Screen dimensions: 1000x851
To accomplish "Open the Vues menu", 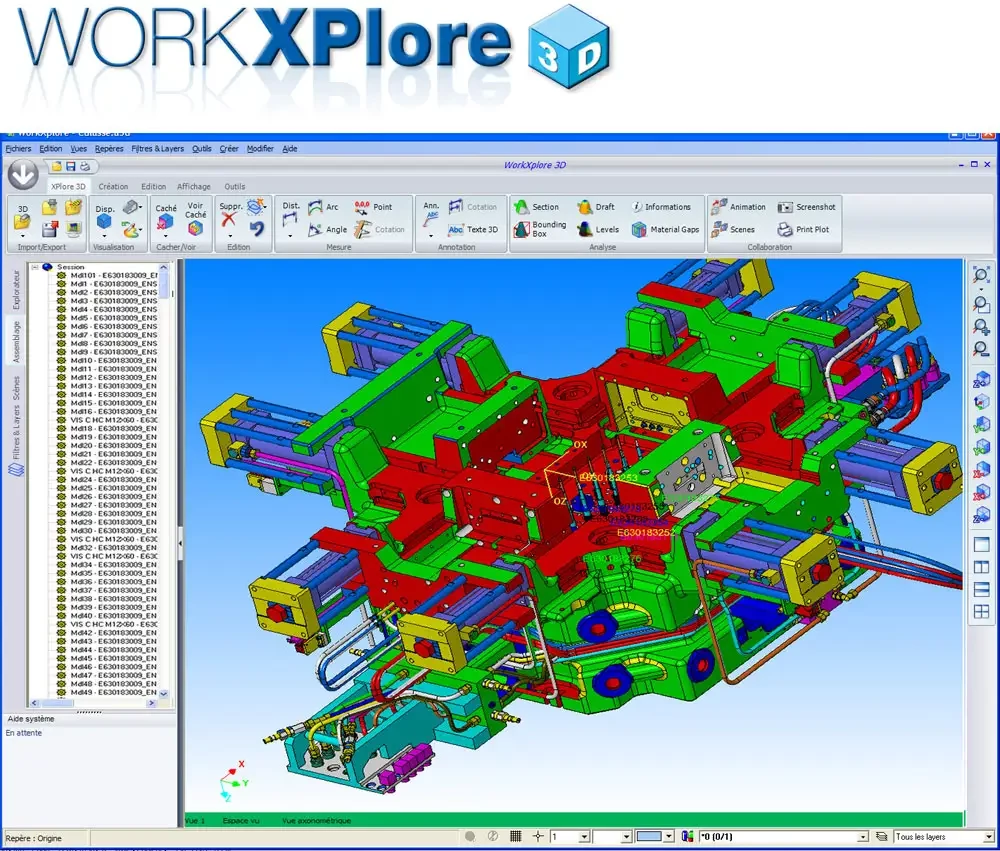I will coord(78,149).
